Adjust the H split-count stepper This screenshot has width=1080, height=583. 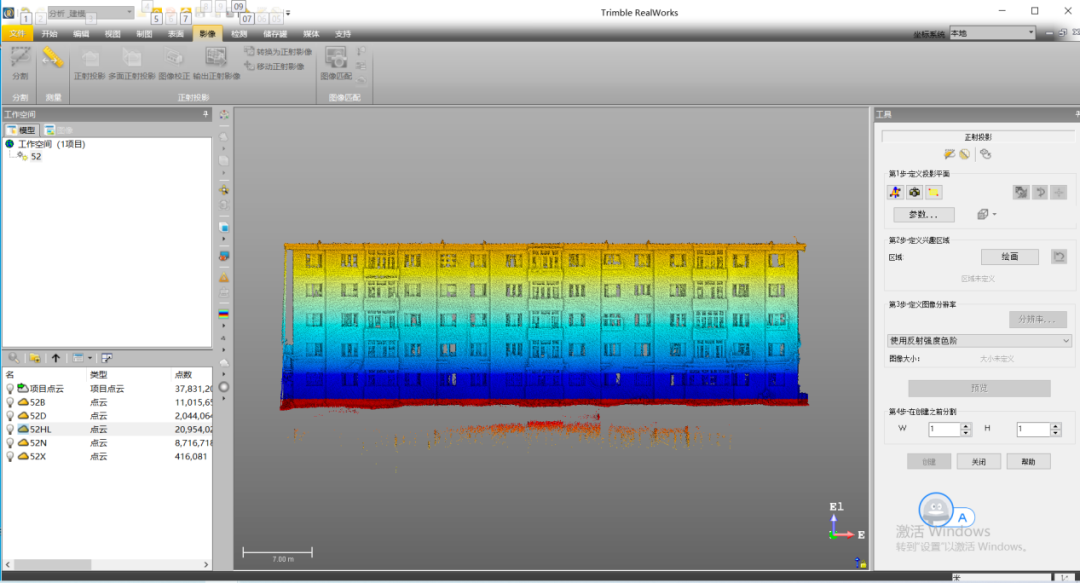click(x=1055, y=429)
